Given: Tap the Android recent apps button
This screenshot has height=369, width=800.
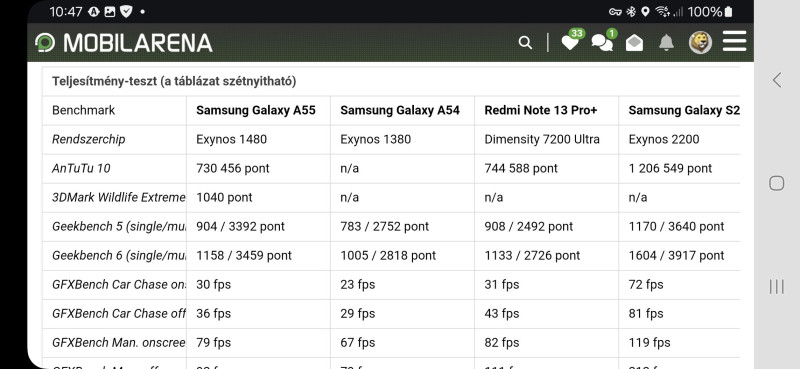Looking at the screenshot, I should pos(776,286).
